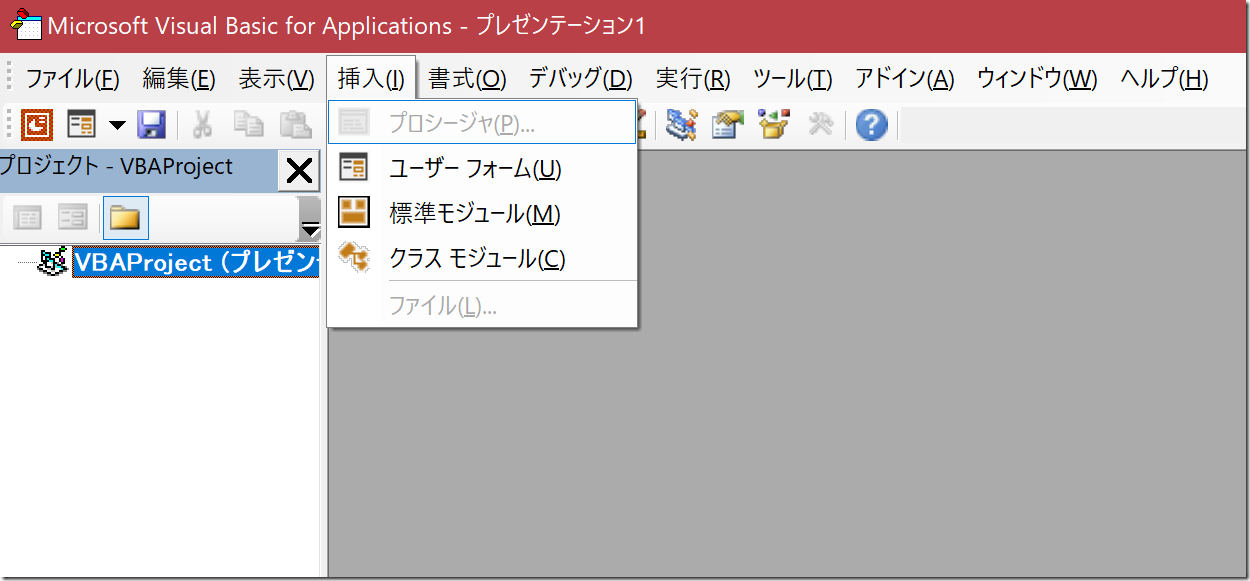This screenshot has width=1250, height=581.
Task: Click the Toolbox wrench icon
Action: (x=821, y=125)
